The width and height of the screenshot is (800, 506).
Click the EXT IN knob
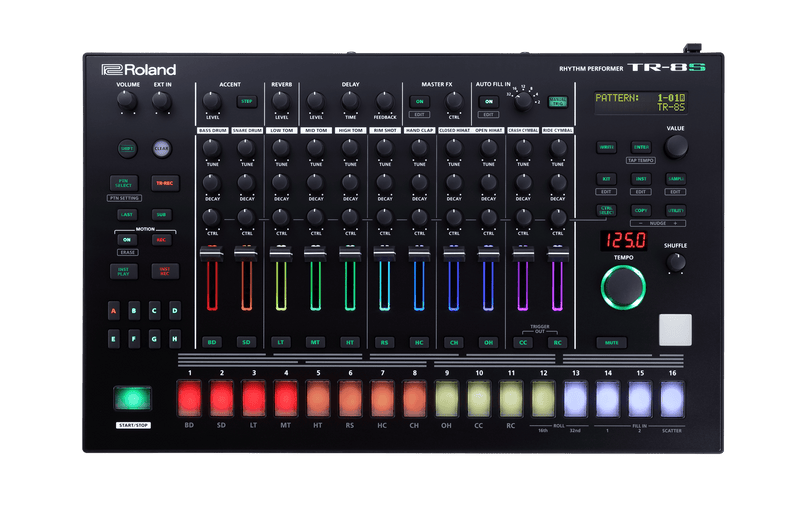[162, 101]
